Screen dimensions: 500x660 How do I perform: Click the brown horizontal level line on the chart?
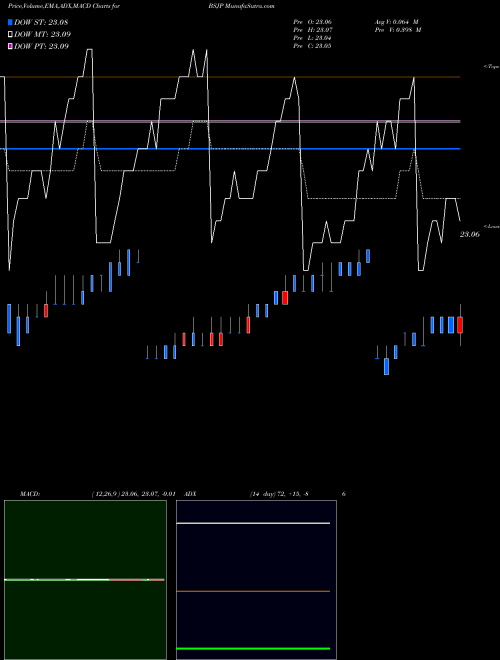[x=230, y=77]
